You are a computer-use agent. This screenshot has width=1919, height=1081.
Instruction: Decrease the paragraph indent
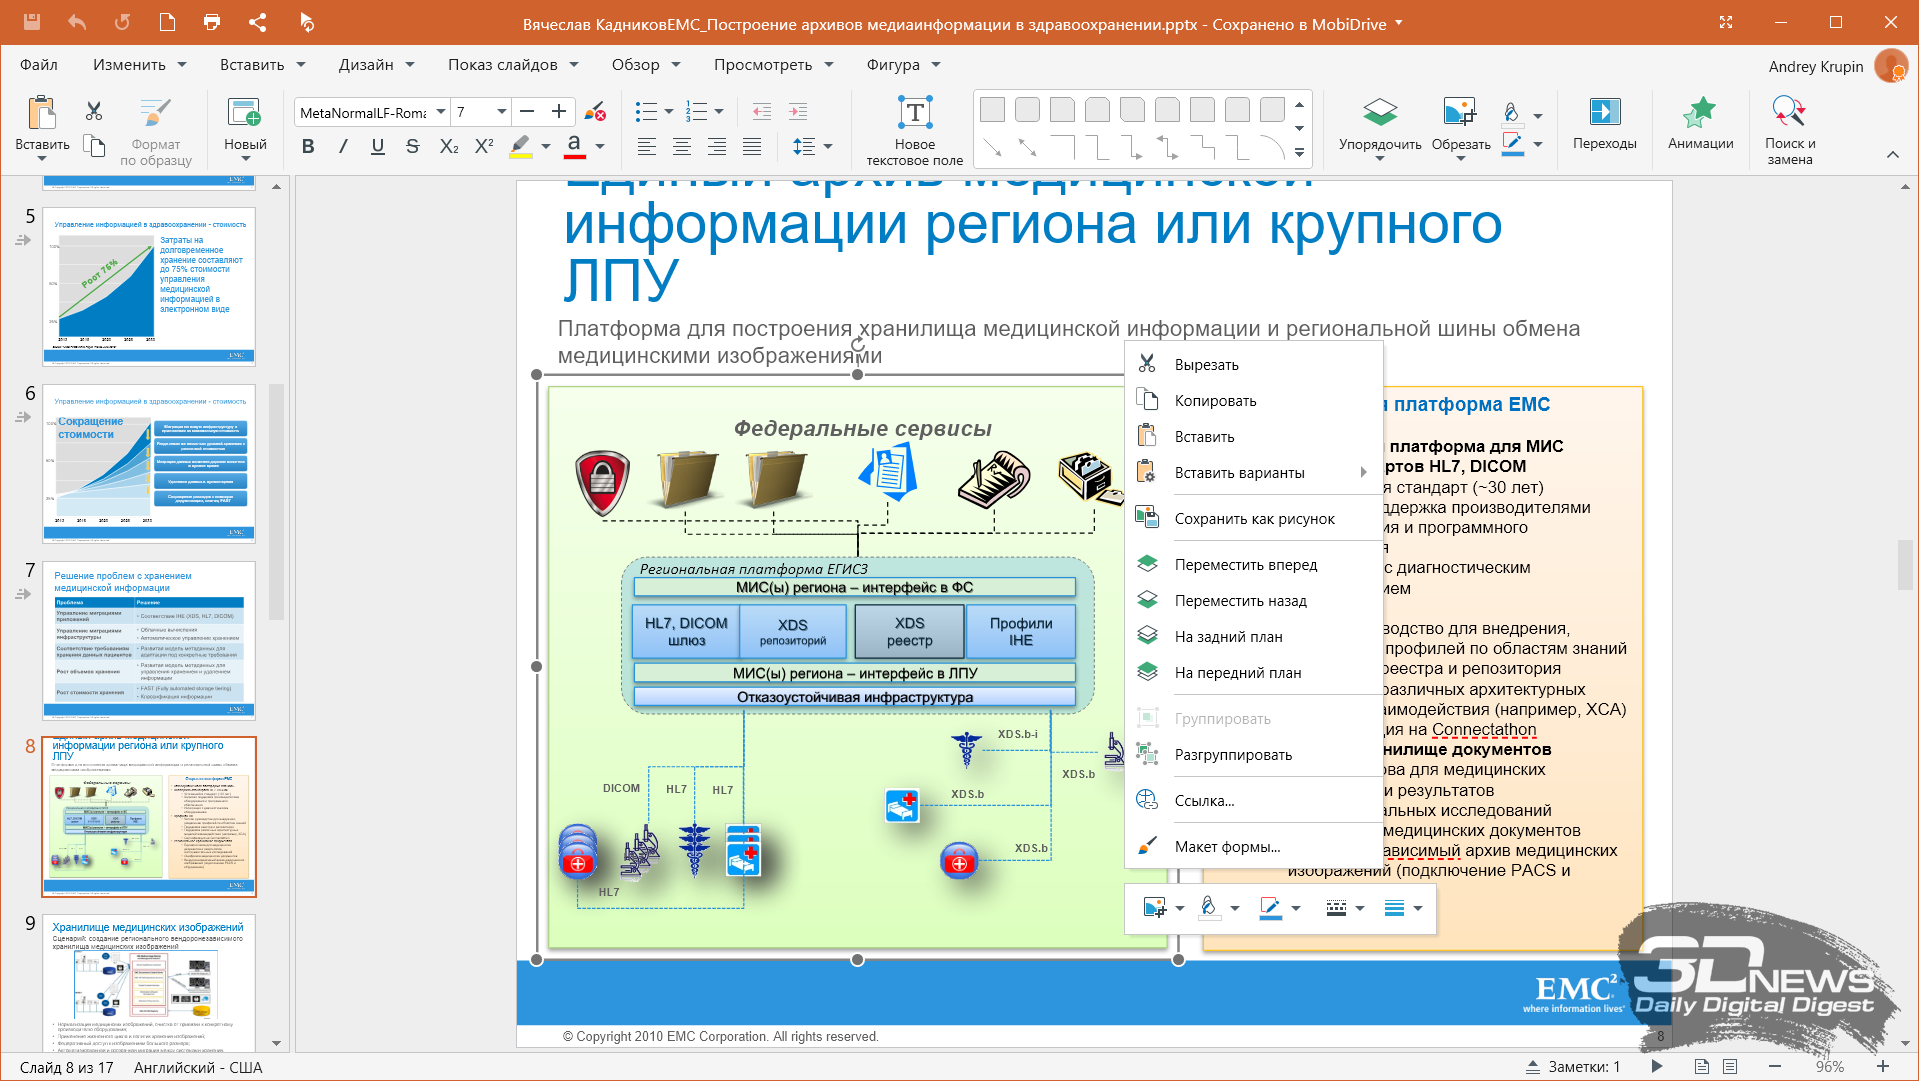(x=762, y=111)
